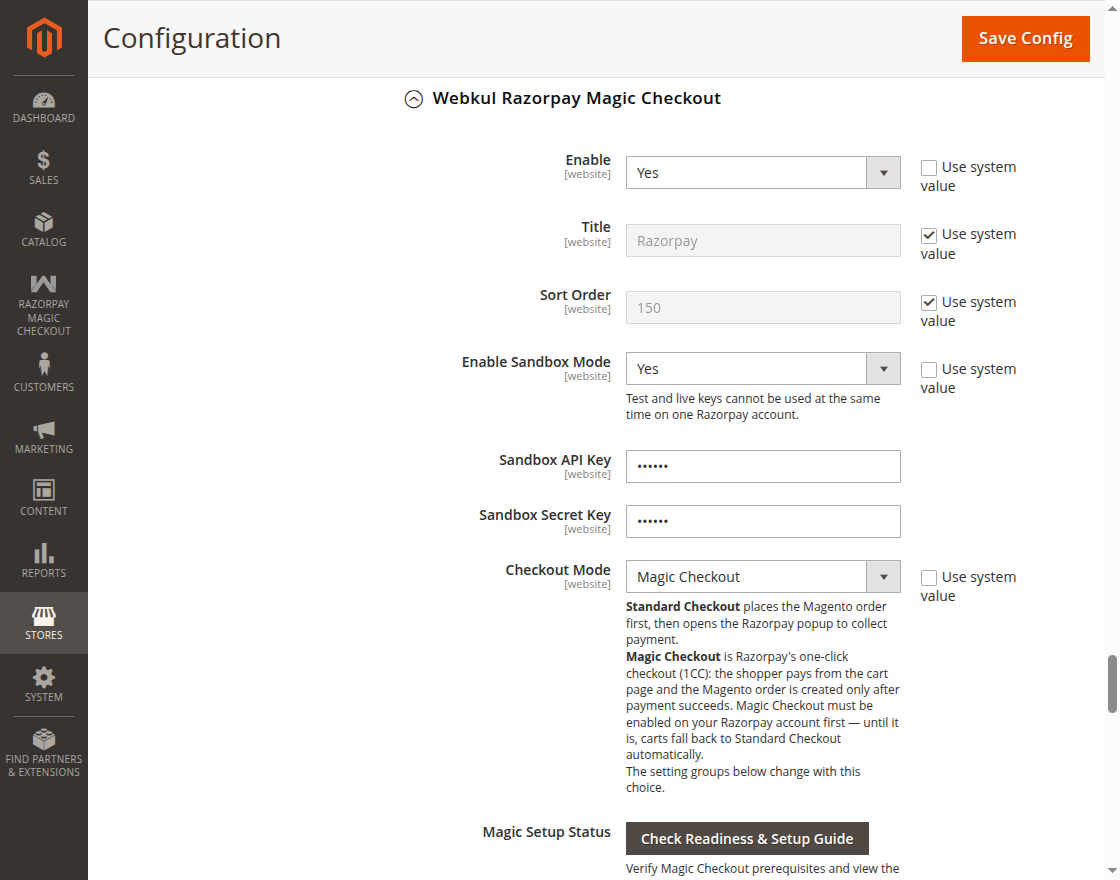Click the Configuration page heading
The height and width of the screenshot is (880, 1120).
tap(192, 38)
